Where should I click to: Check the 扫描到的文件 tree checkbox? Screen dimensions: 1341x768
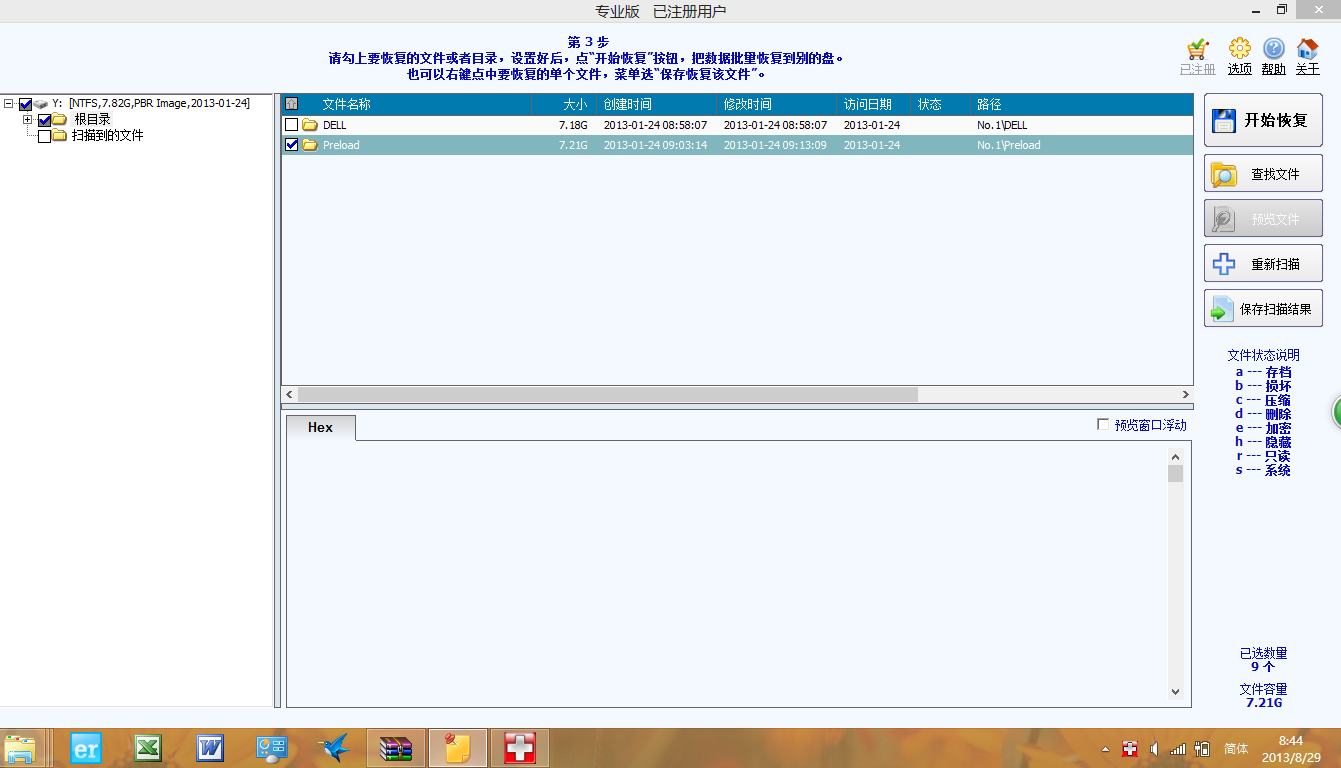click(x=44, y=136)
